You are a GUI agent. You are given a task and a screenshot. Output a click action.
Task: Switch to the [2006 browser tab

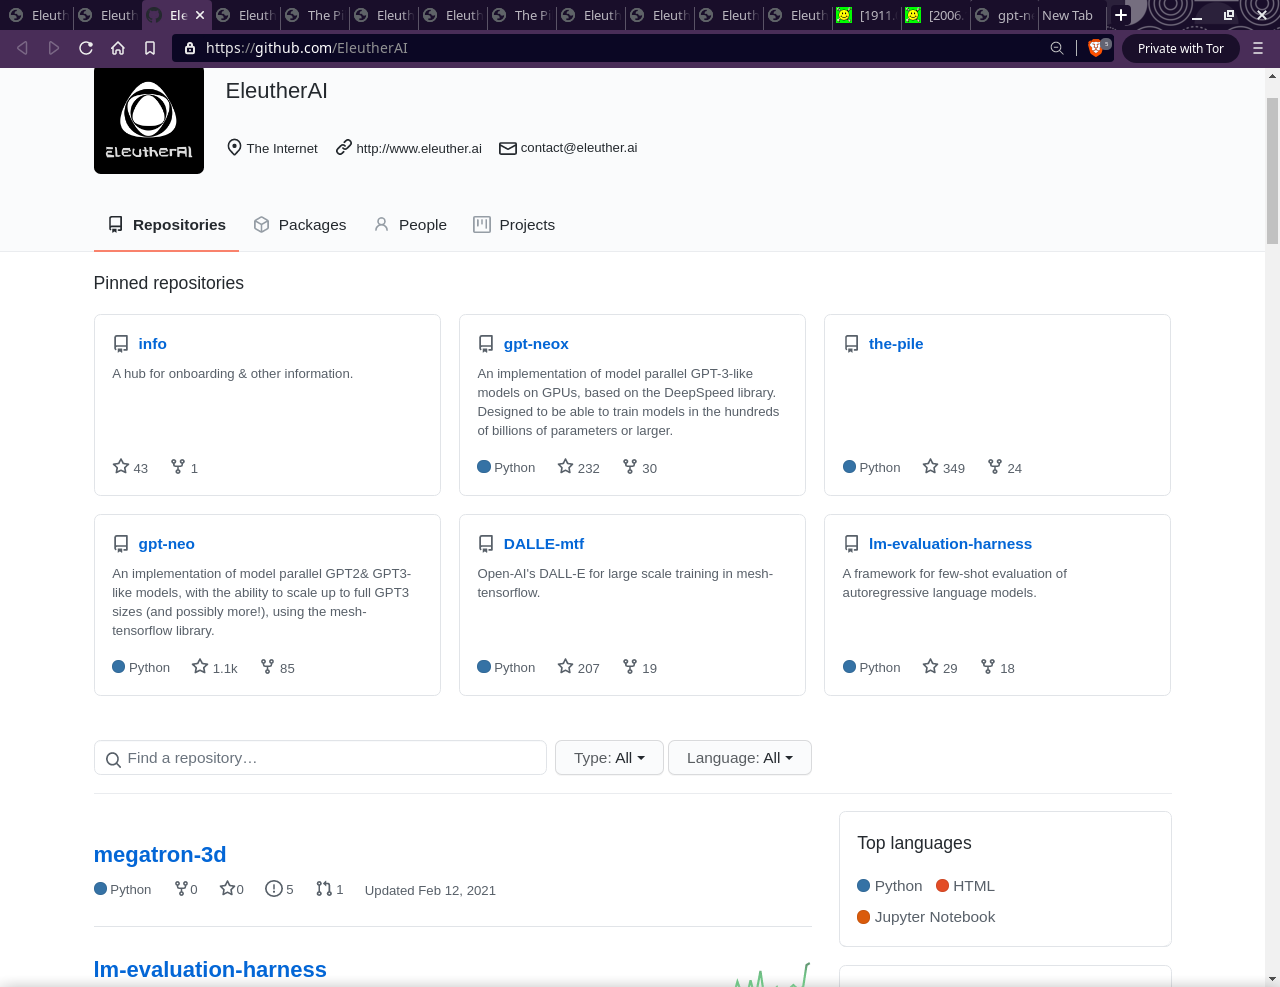[936, 15]
